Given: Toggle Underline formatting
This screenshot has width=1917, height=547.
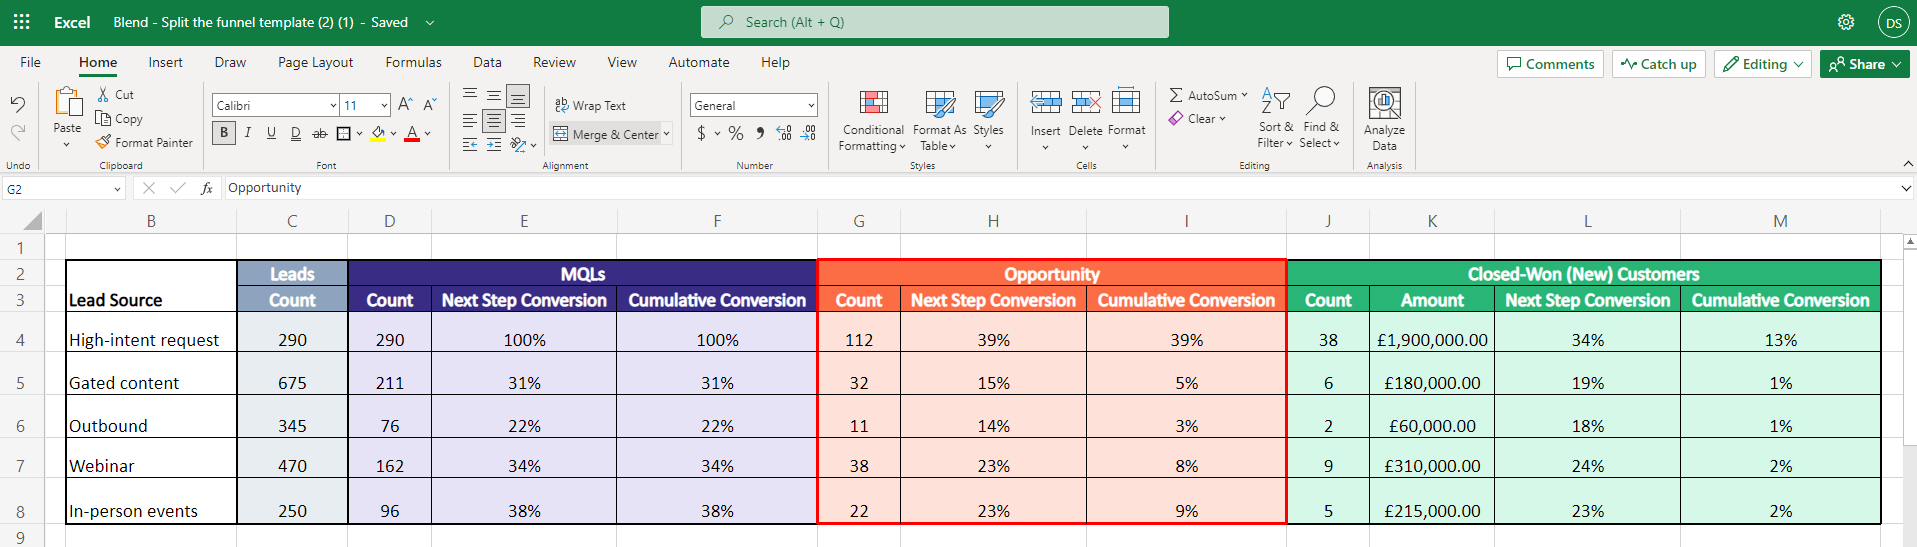Looking at the screenshot, I should 271,133.
